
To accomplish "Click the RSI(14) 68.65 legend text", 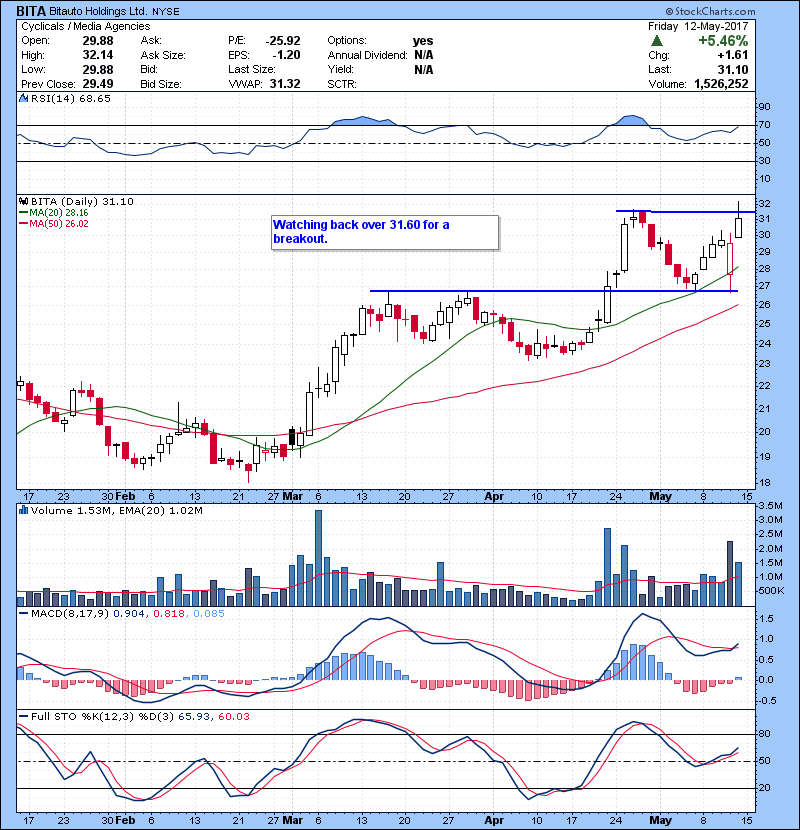I will 70,98.
